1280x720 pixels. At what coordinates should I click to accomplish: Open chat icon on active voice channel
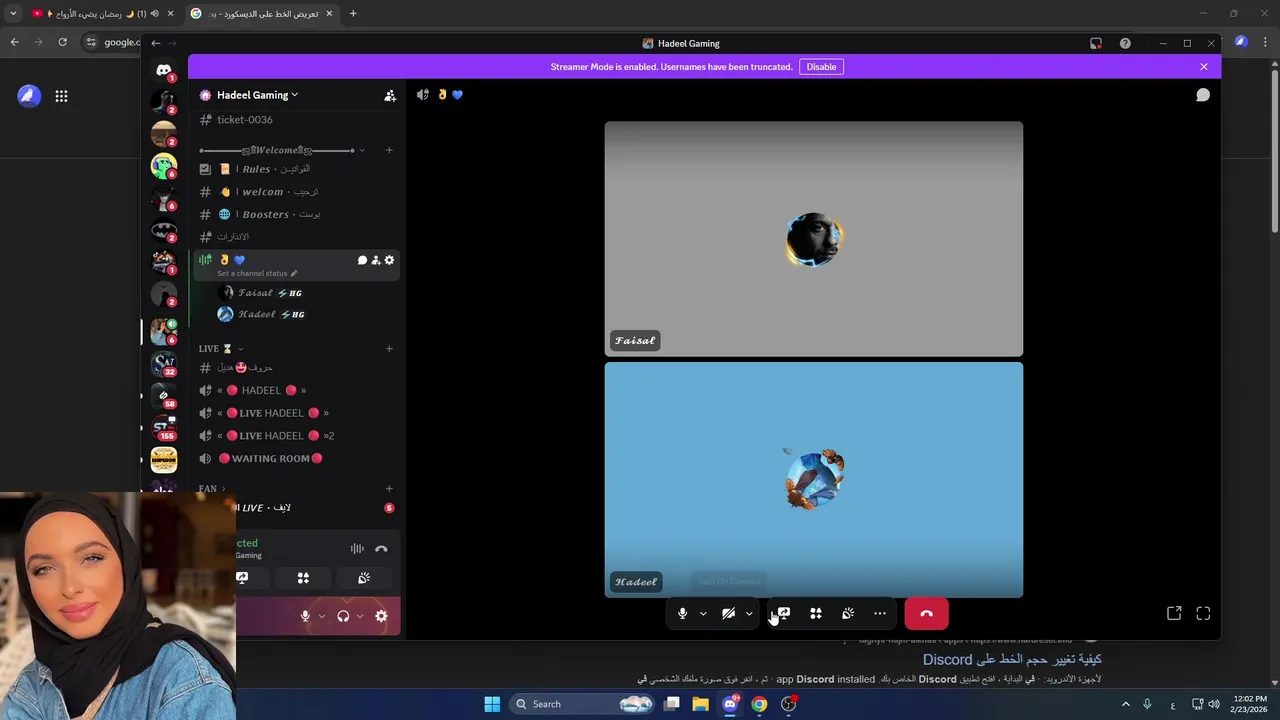pyautogui.click(x=362, y=260)
